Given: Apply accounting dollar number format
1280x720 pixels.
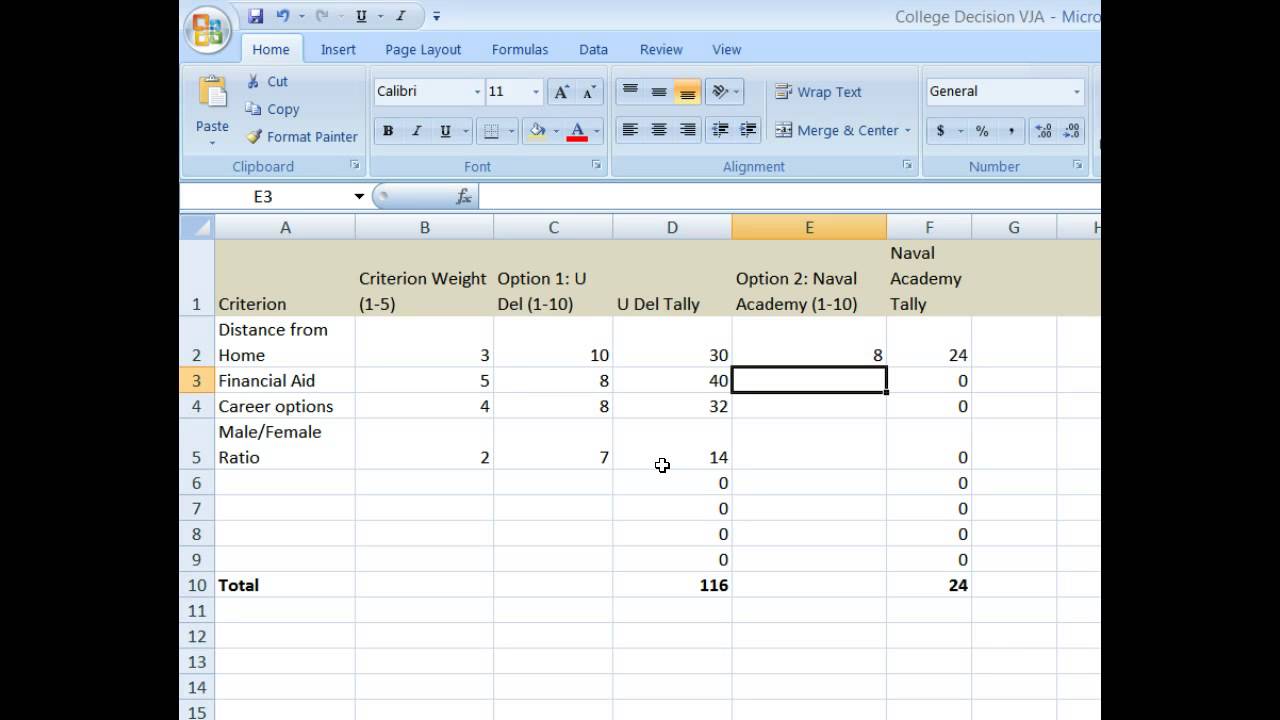Looking at the screenshot, I should coord(940,131).
